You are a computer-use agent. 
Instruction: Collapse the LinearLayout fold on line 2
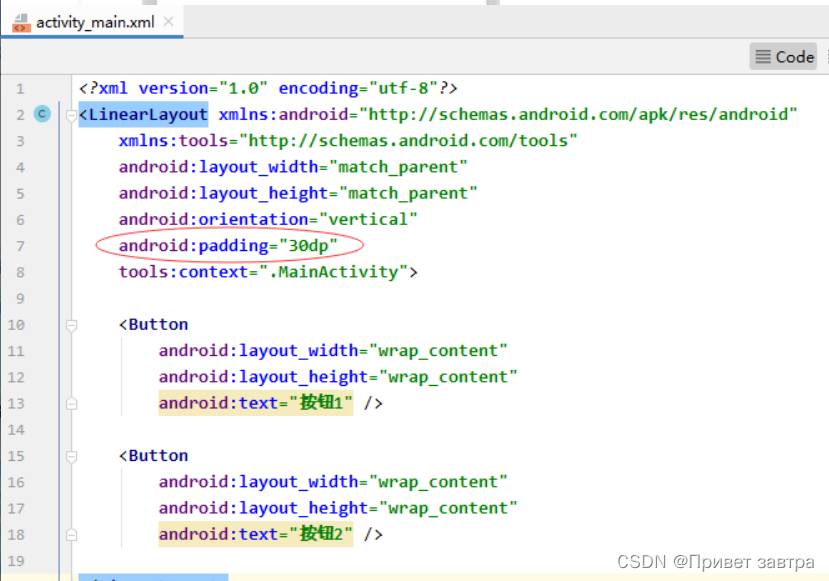point(71,115)
